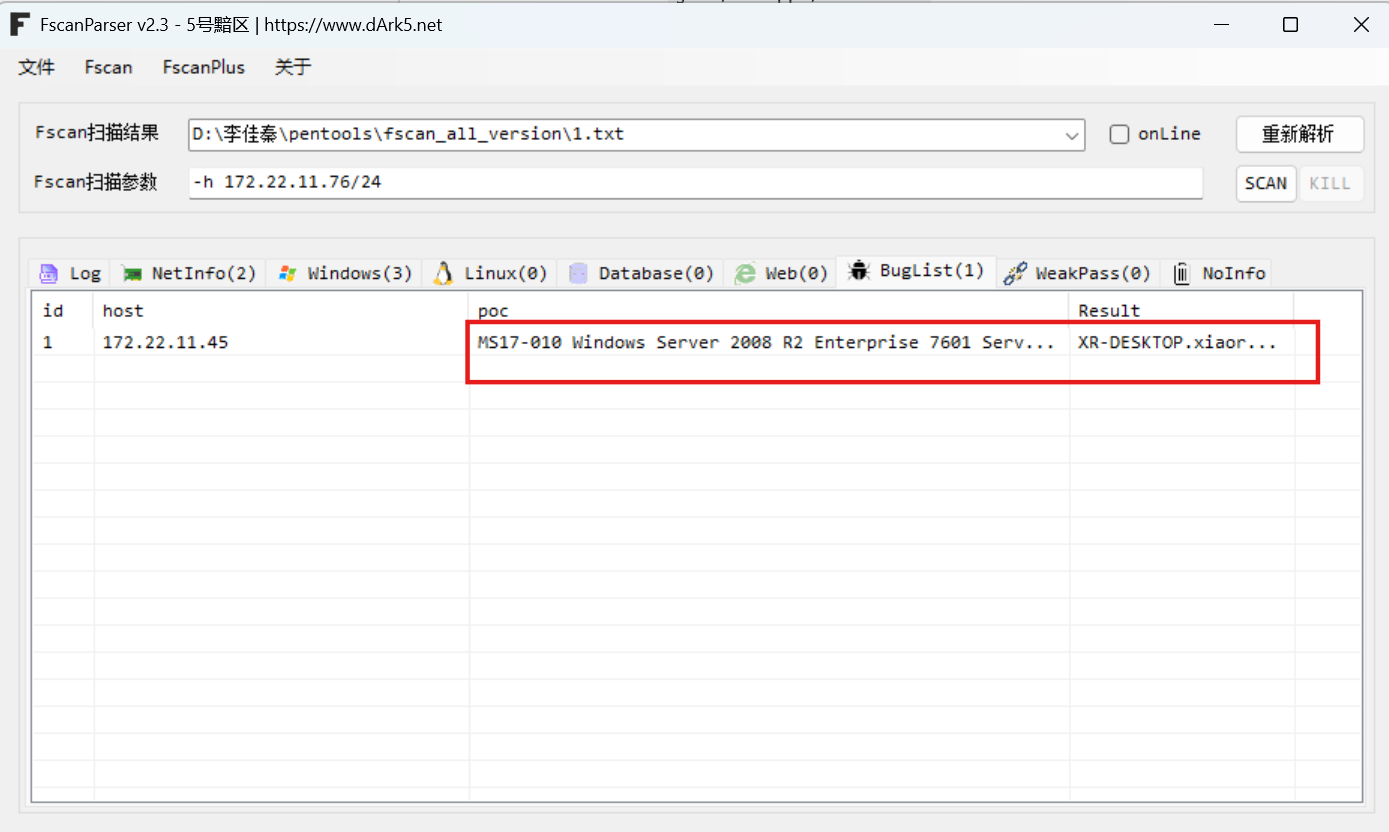This screenshot has height=832, width=1389.
Task: Switch to the NoInfo tab
Action: click(1216, 273)
